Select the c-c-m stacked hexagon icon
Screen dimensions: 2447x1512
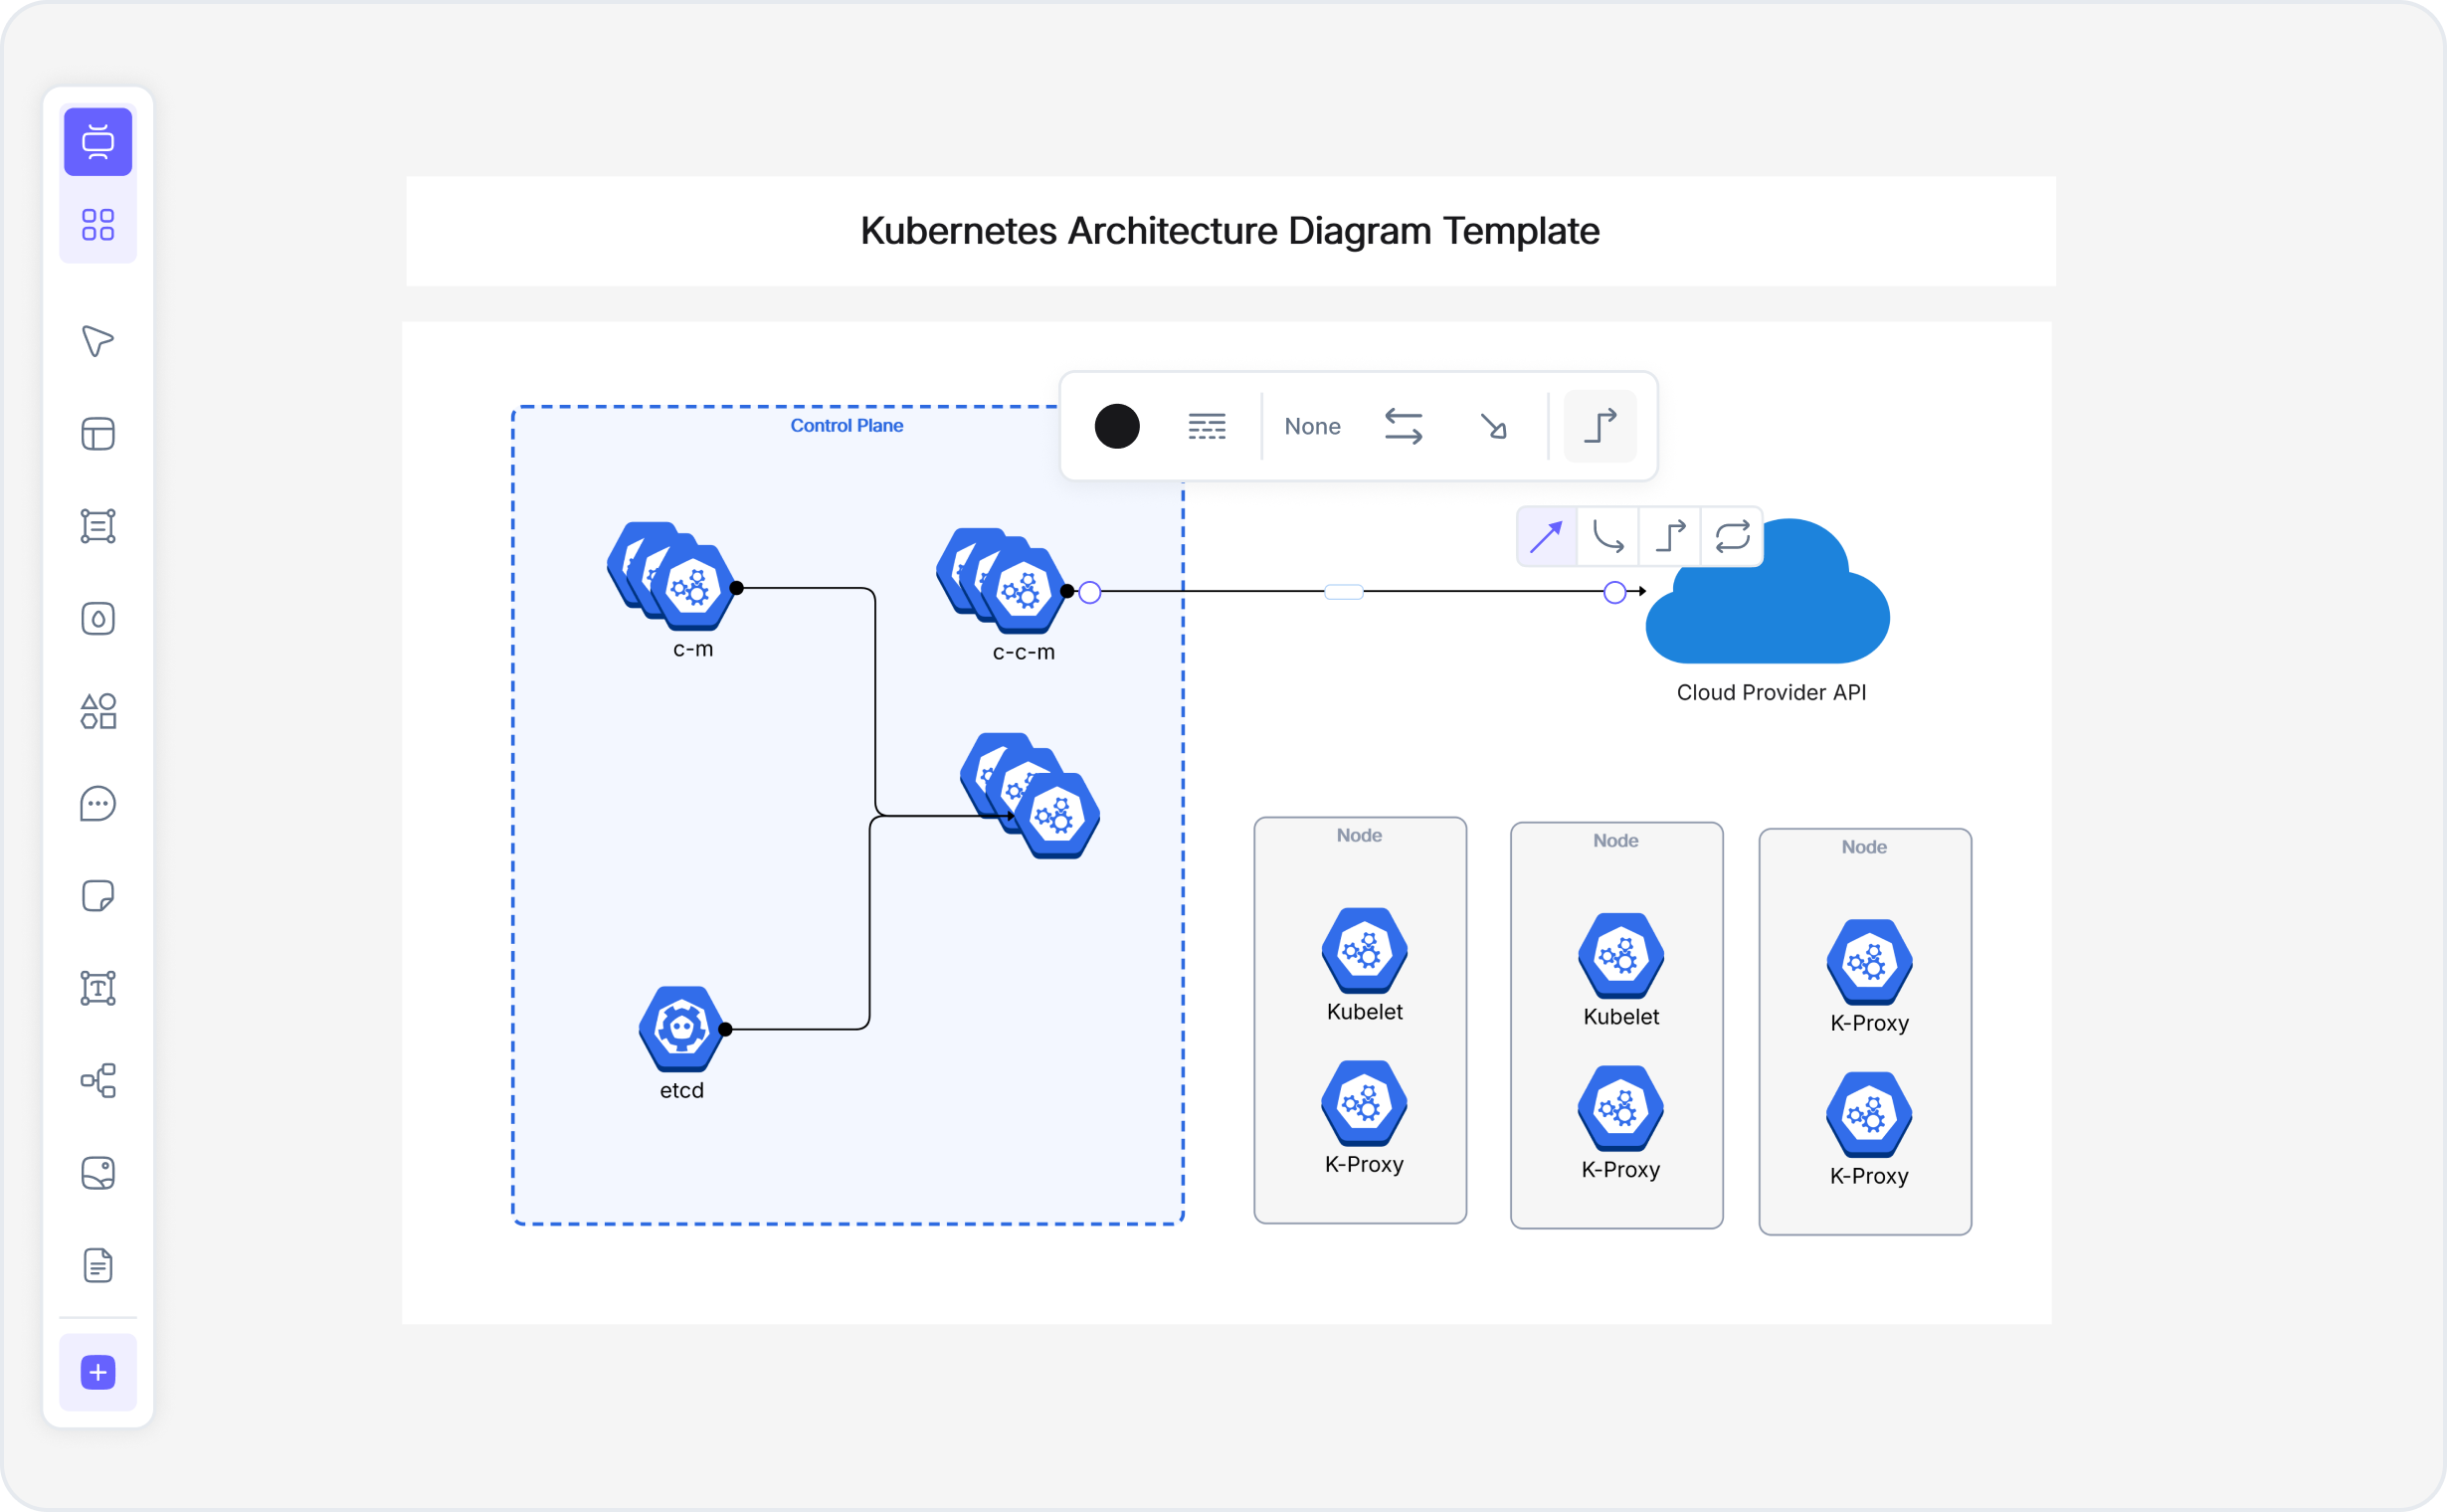click(x=1002, y=582)
